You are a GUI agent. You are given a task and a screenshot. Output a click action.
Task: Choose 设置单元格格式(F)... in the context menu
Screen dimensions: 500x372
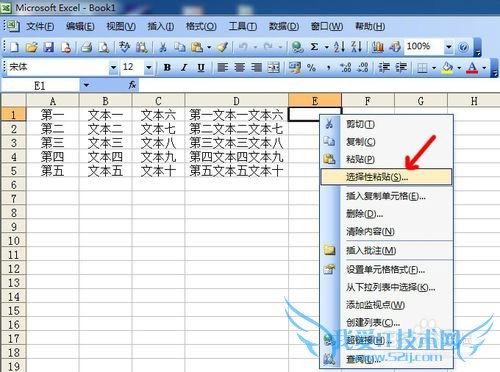386,270
